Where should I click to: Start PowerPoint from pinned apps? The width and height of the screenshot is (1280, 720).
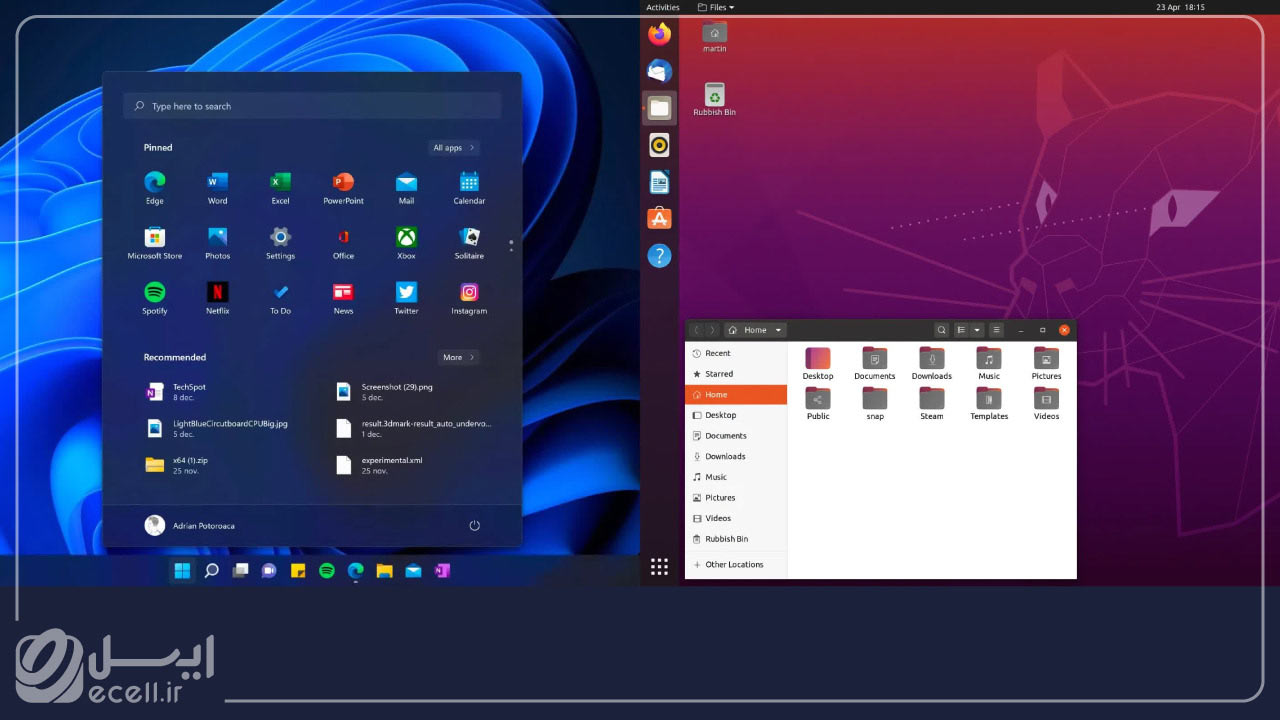pos(343,187)
